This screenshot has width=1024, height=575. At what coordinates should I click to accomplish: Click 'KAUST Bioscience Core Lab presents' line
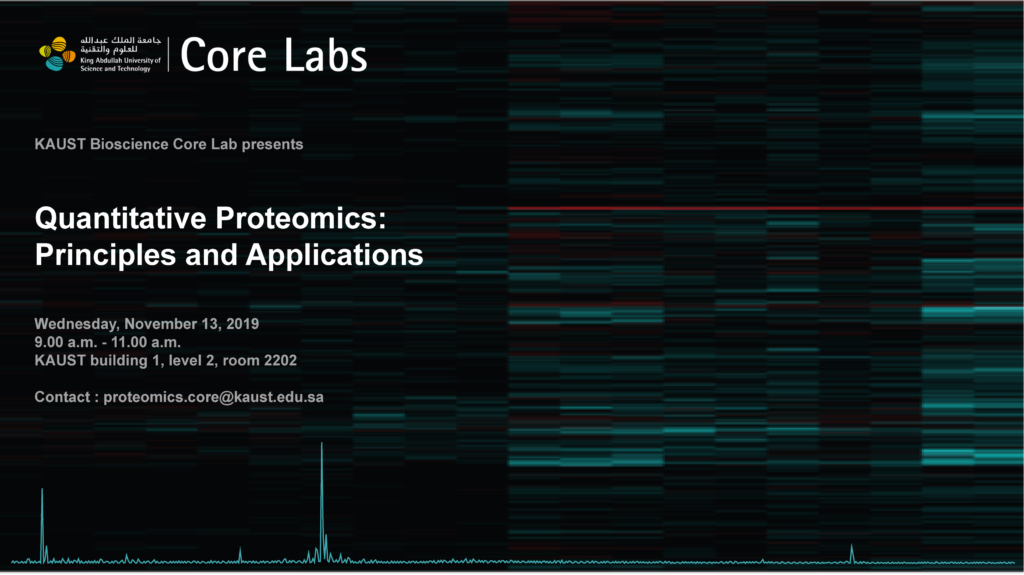point(168,144)
